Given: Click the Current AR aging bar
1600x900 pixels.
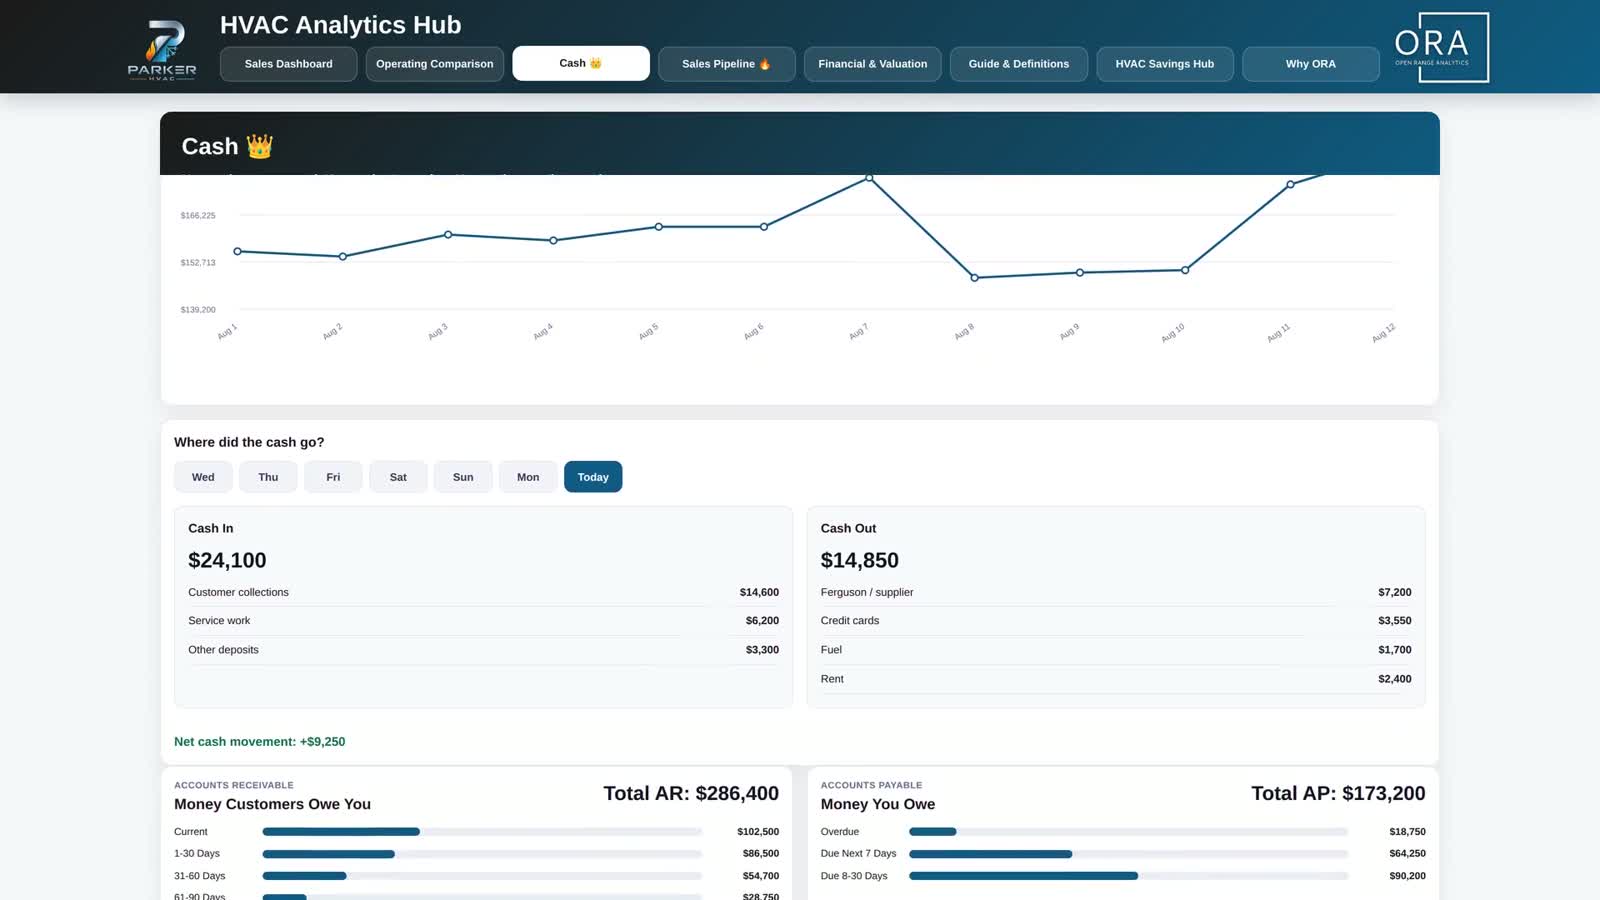Looking at the screenshot, I should point(482,832).
